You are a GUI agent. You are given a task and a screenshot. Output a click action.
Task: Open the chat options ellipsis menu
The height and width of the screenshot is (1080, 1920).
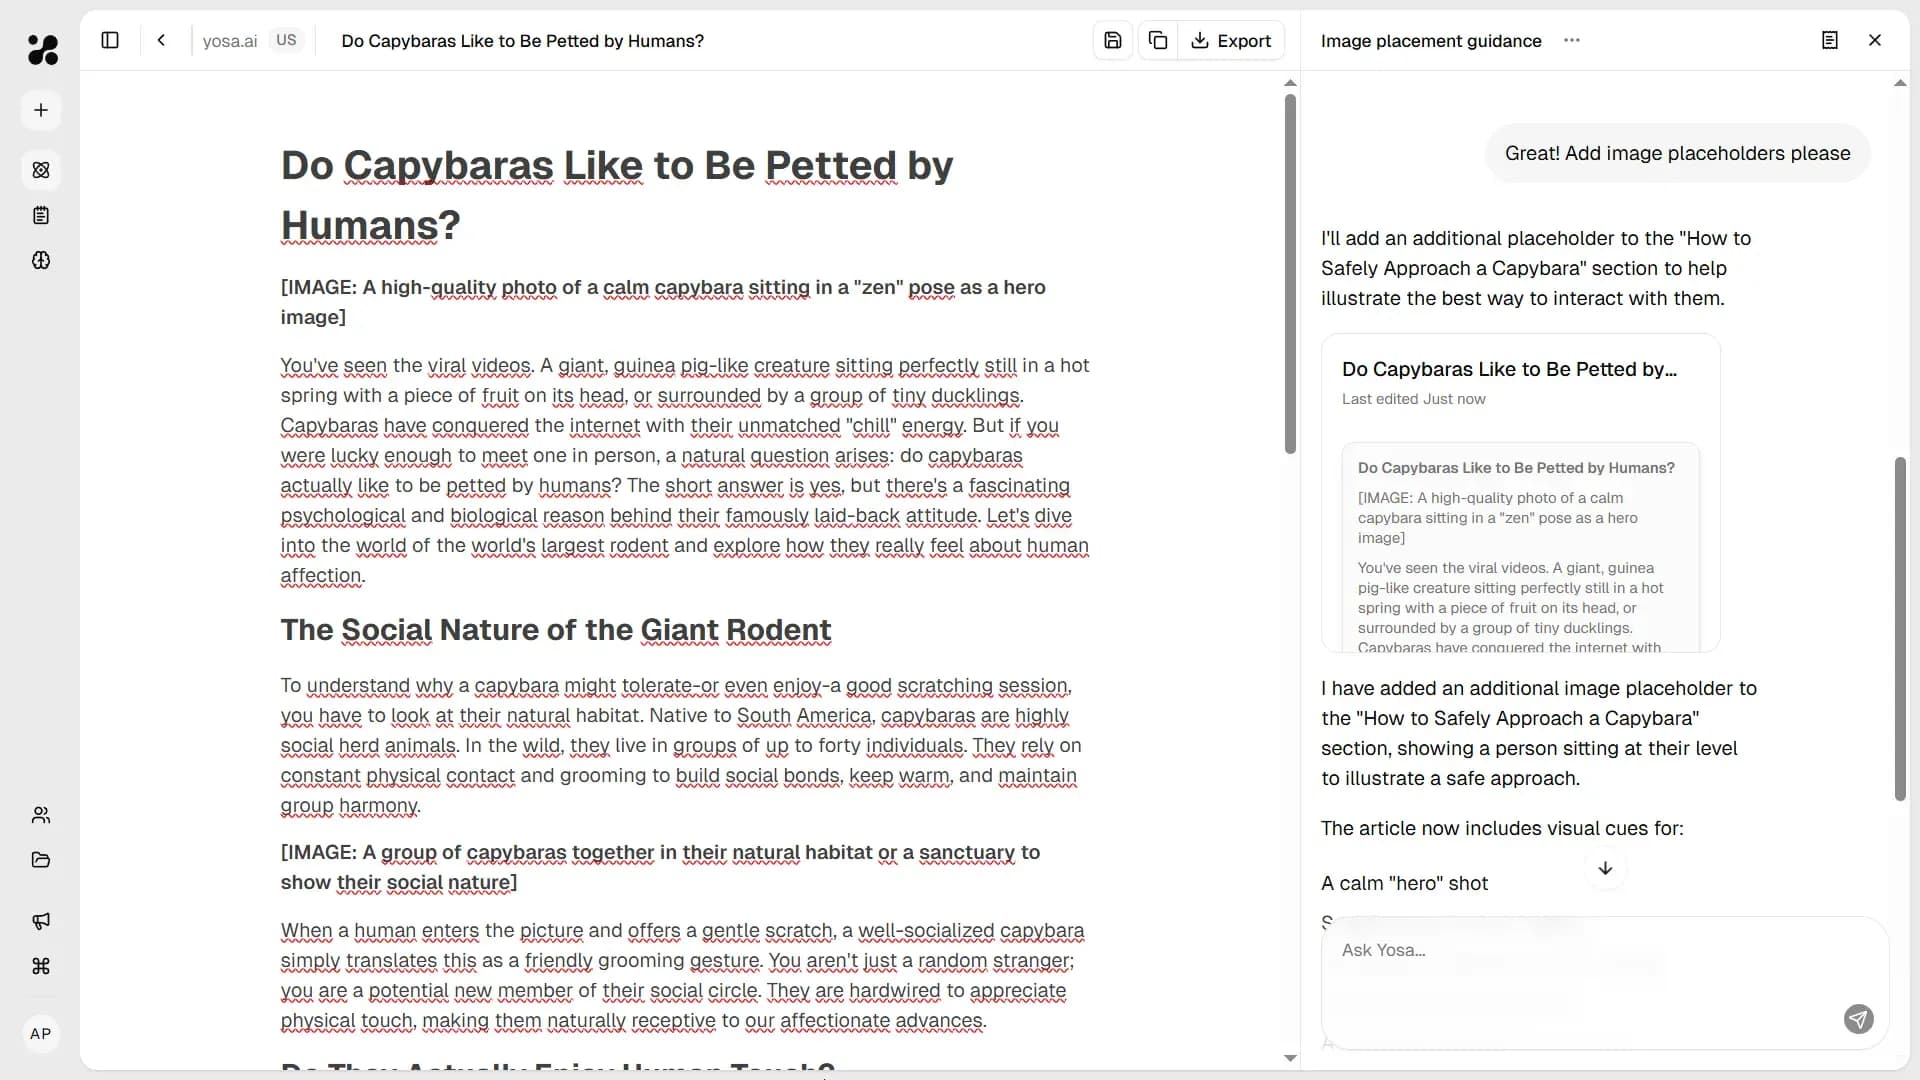1571,41
